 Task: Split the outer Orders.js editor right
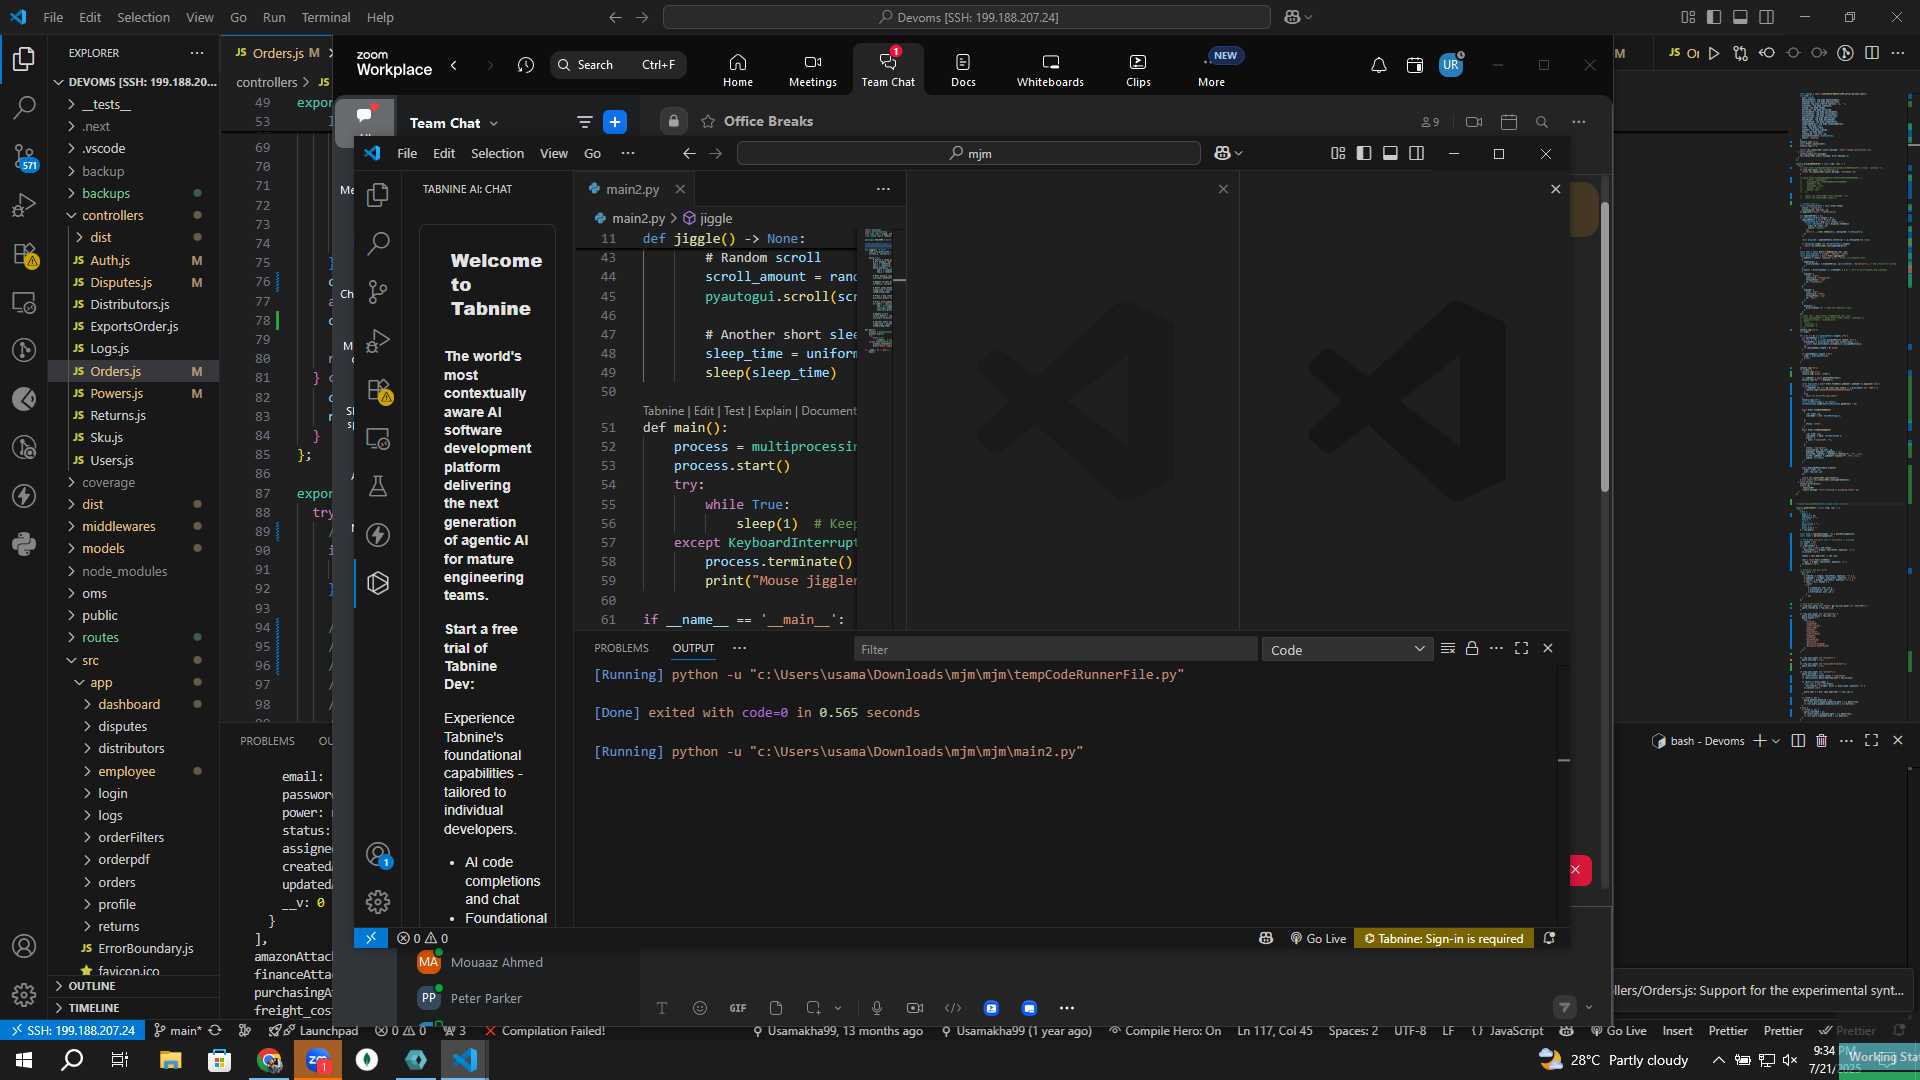coord(1872,53)
